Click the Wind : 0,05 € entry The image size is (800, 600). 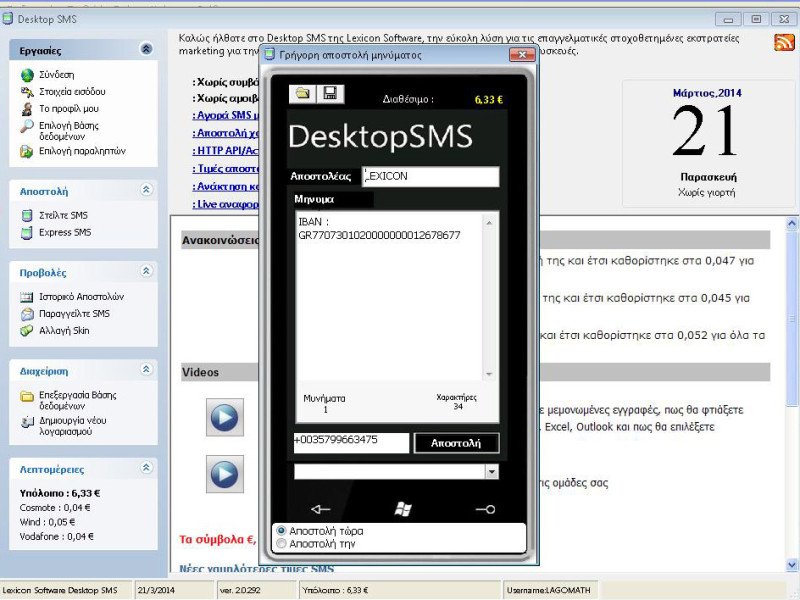47,522
